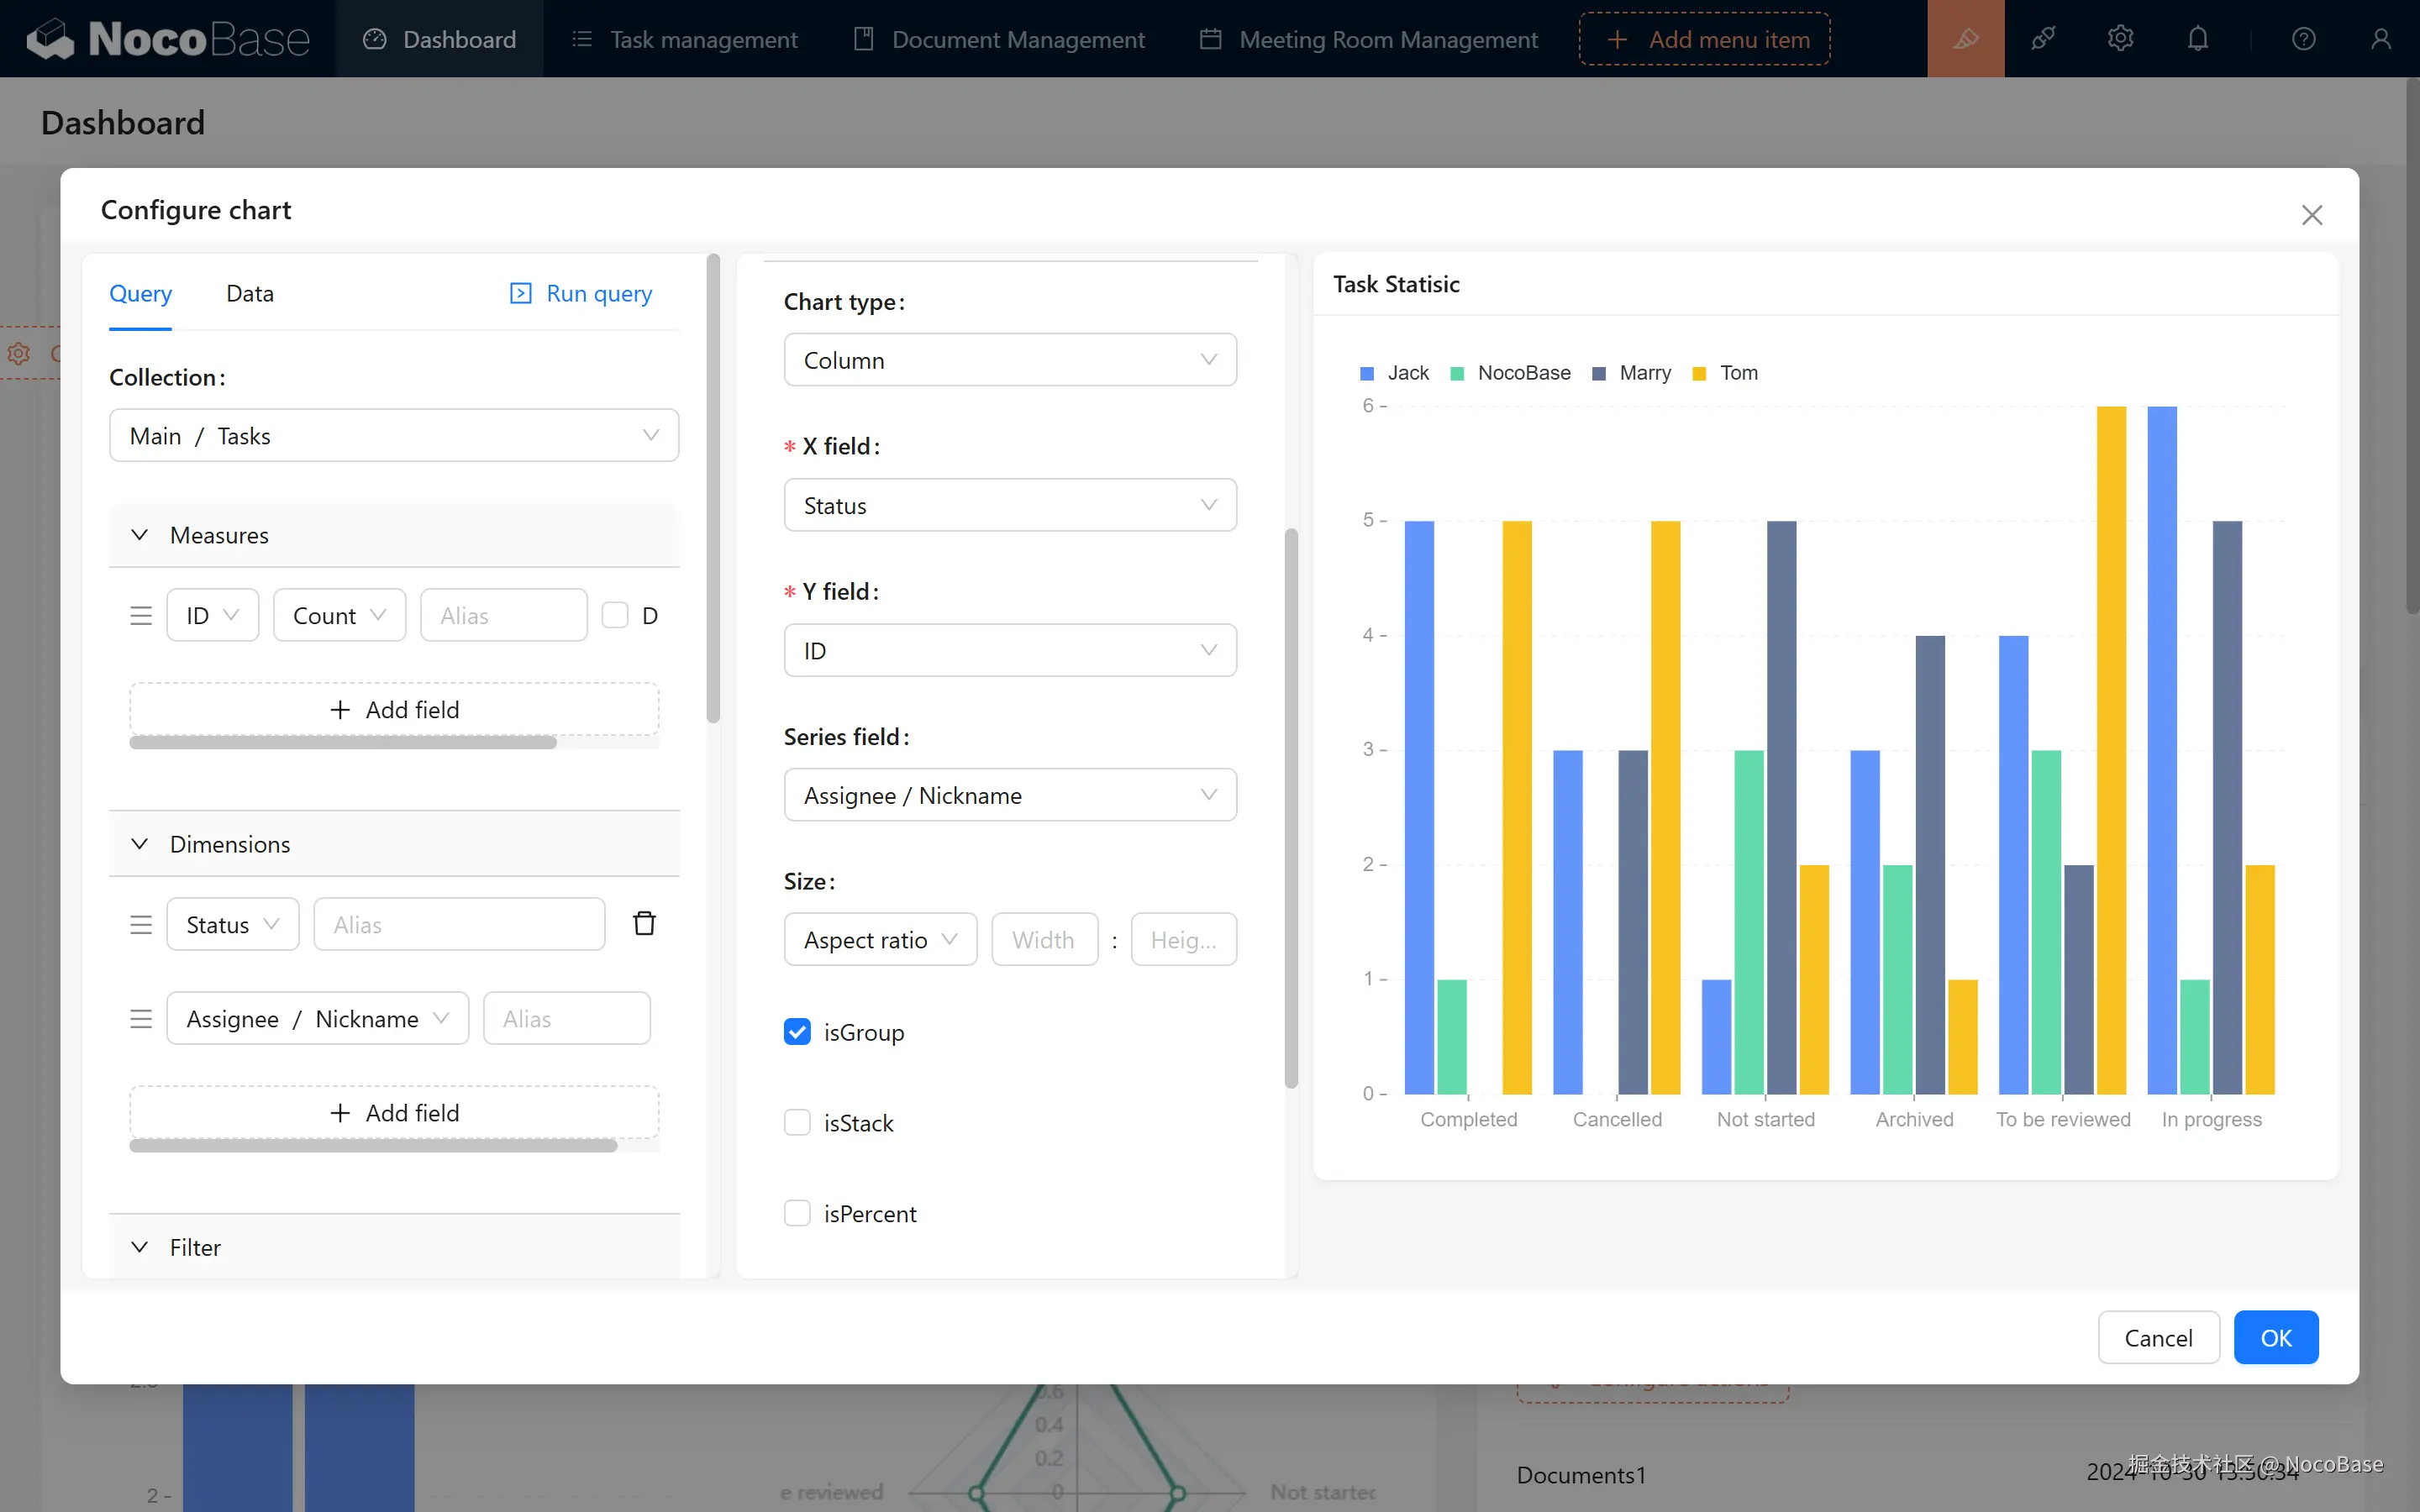Click the Width input field
This screenshot has height=1512, width=2420.
[1044, 940]
